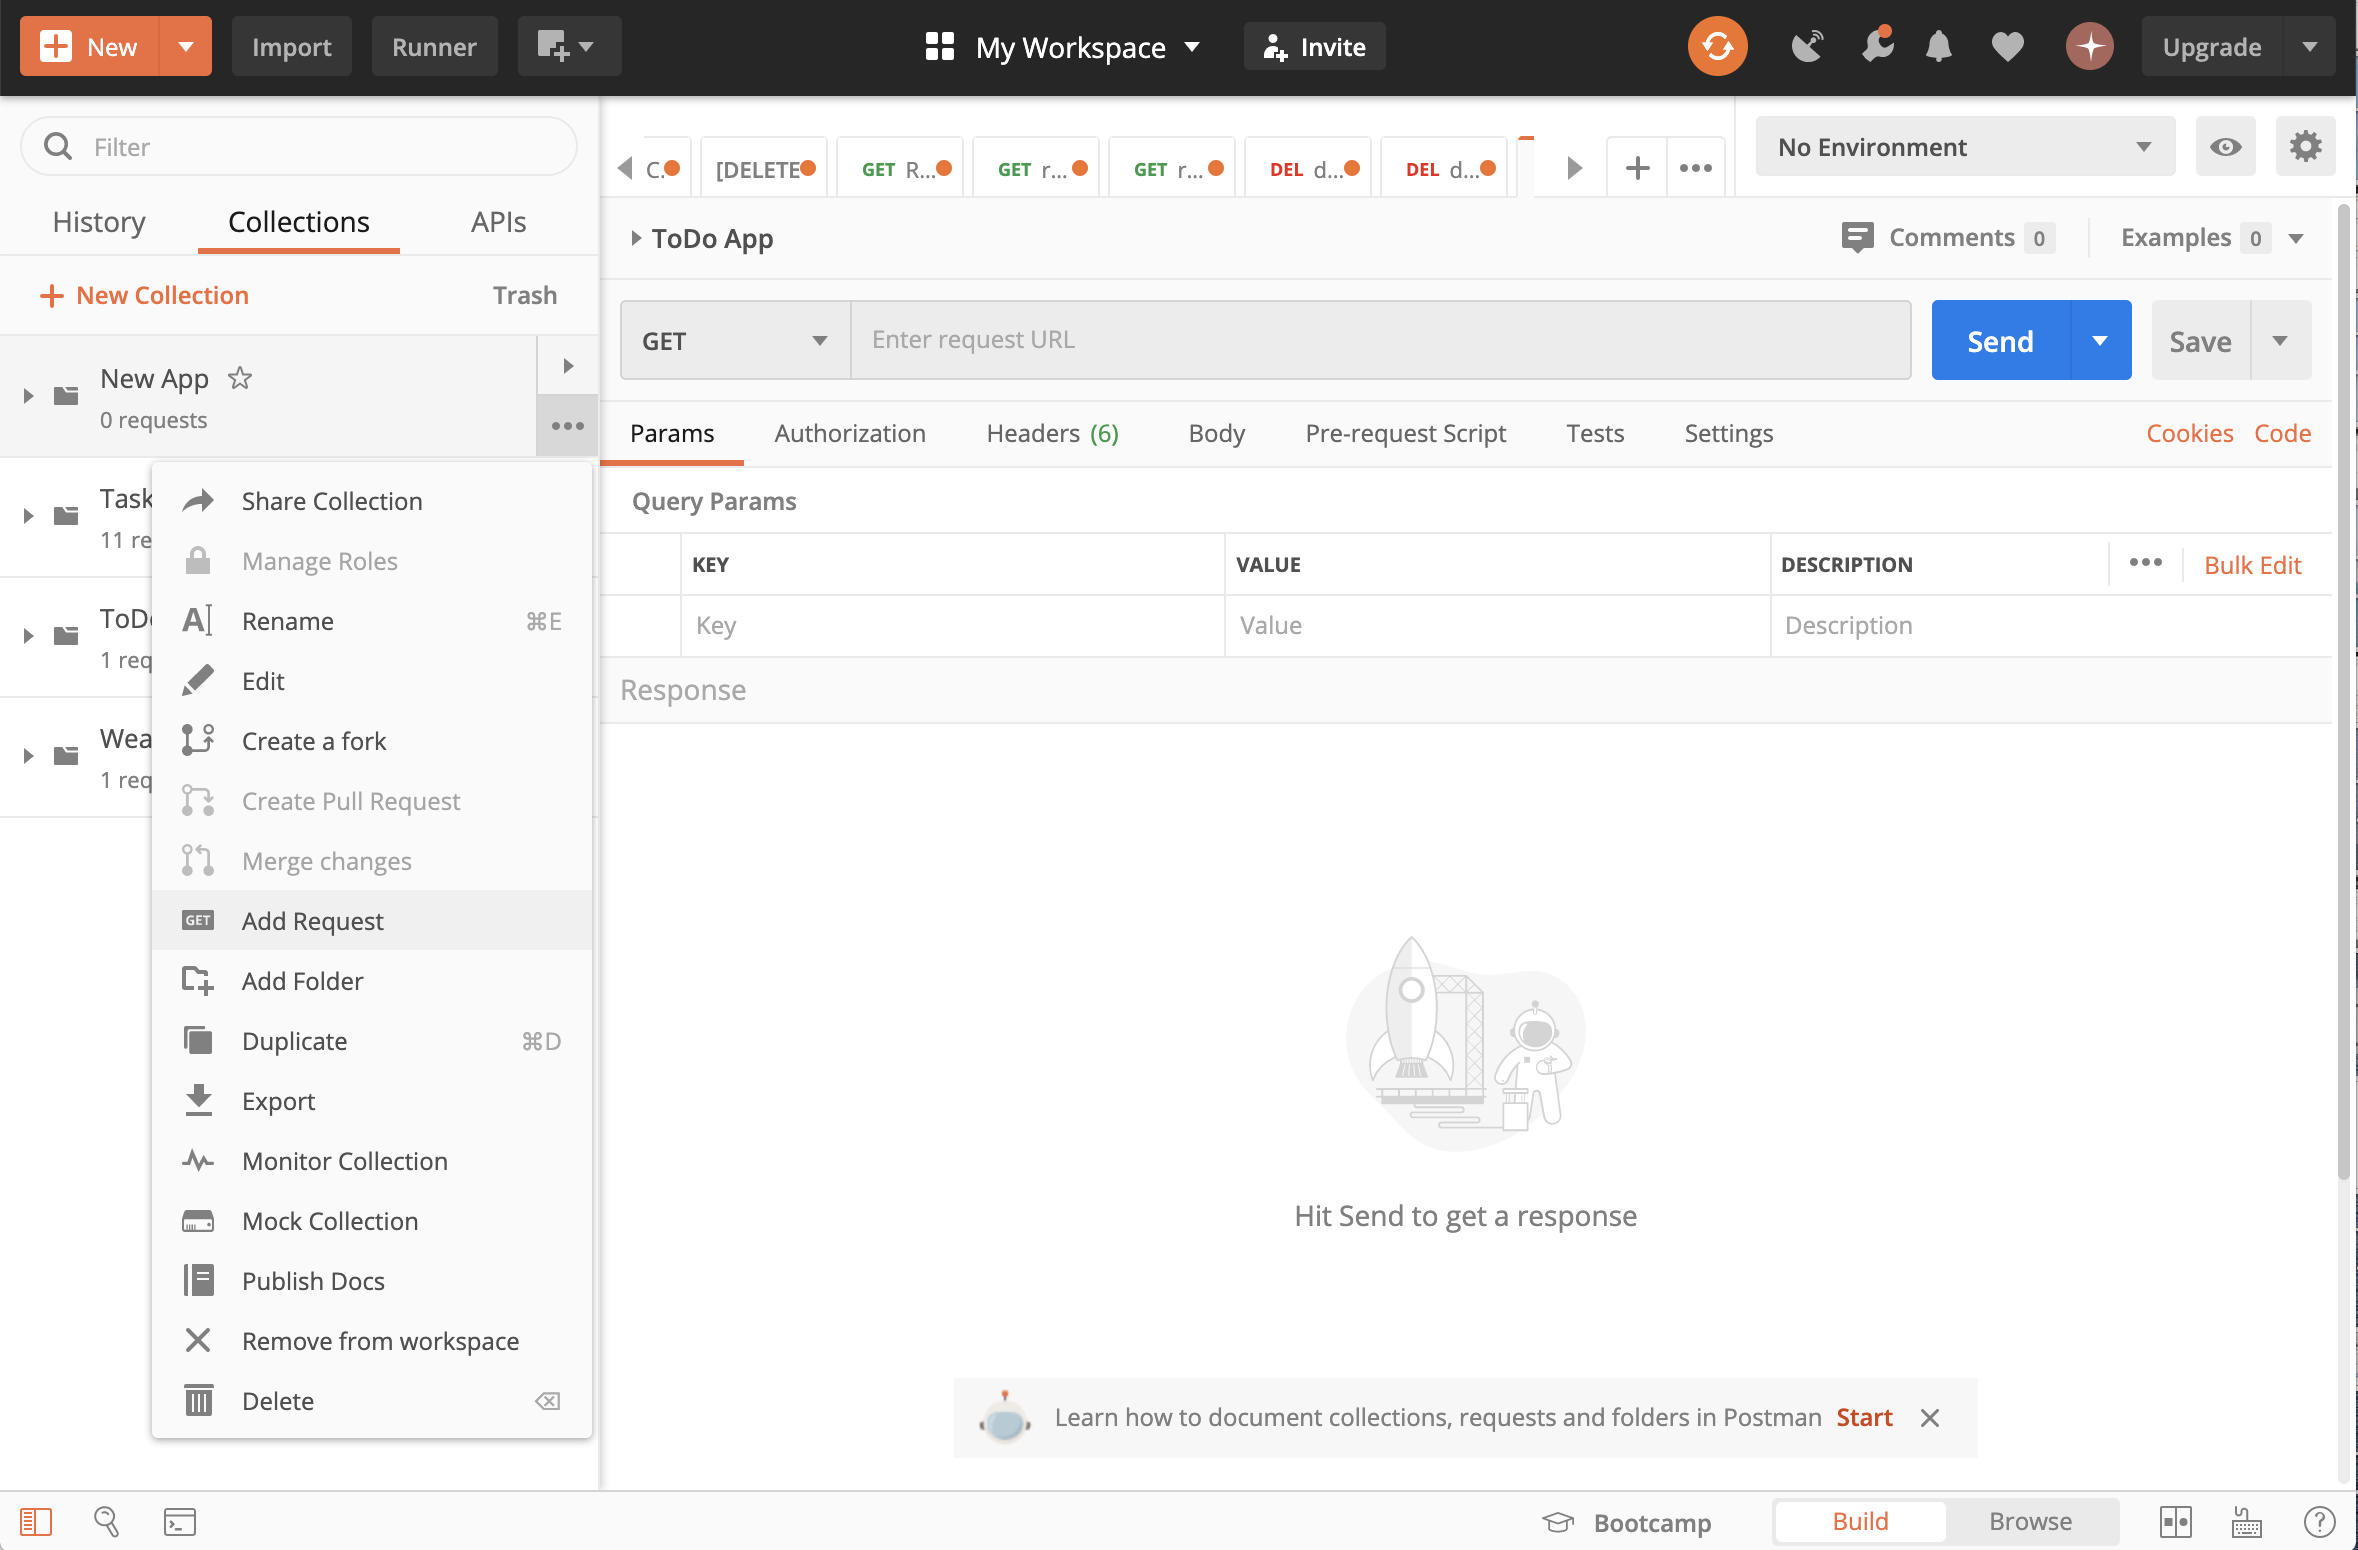Screen dimensions: 2358x1550
Task: Expand the ToDo App collection in the sidebar
Action: (27, 635)
